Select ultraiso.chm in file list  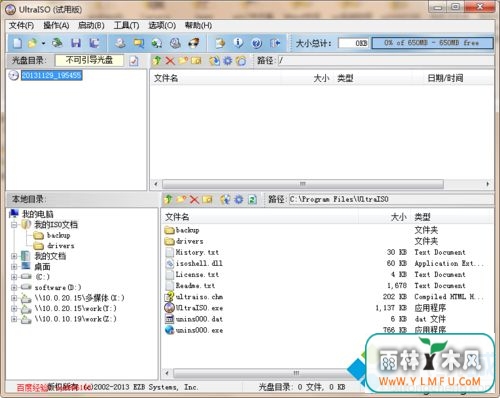[x=199, y=297]
